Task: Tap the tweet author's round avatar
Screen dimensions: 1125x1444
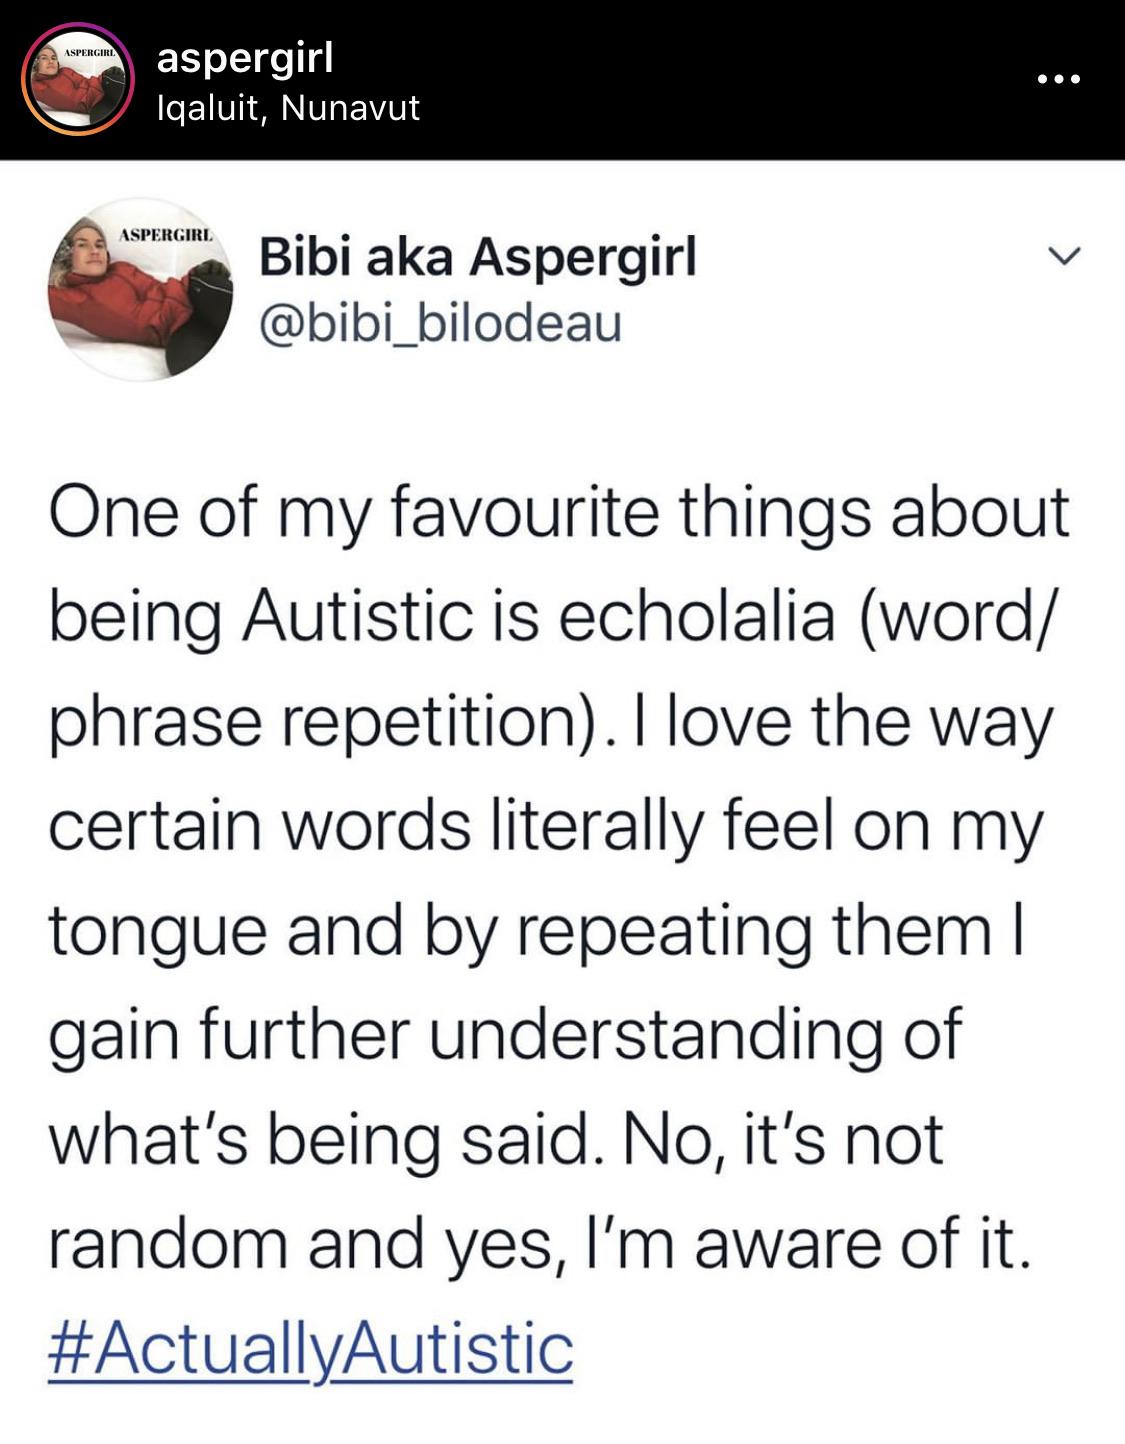Action: coord(139,289)
